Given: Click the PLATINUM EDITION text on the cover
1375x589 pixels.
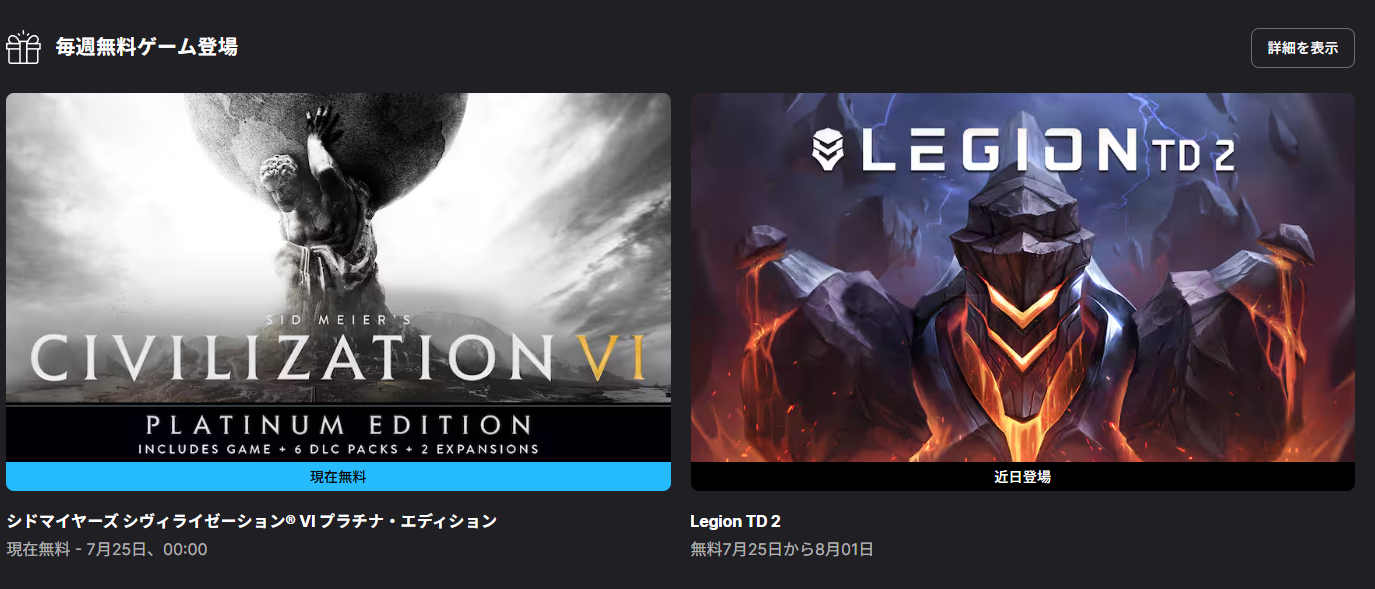Looking at the screenshot, I should pyautogui.click(x=338, y=424).
